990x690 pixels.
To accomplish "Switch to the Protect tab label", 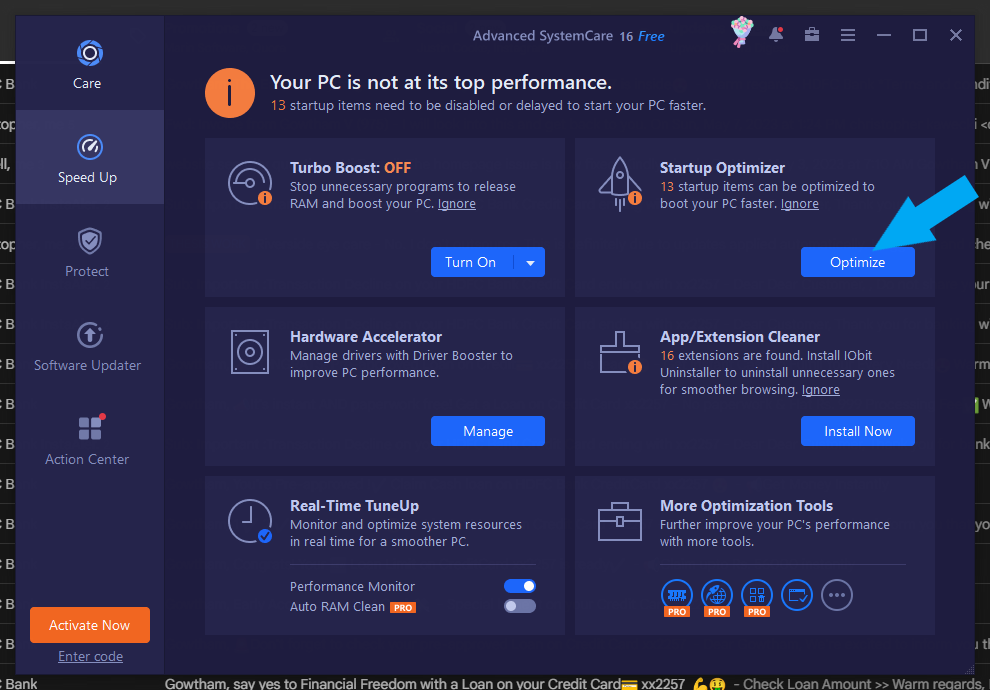I will (x=87, y=271).
